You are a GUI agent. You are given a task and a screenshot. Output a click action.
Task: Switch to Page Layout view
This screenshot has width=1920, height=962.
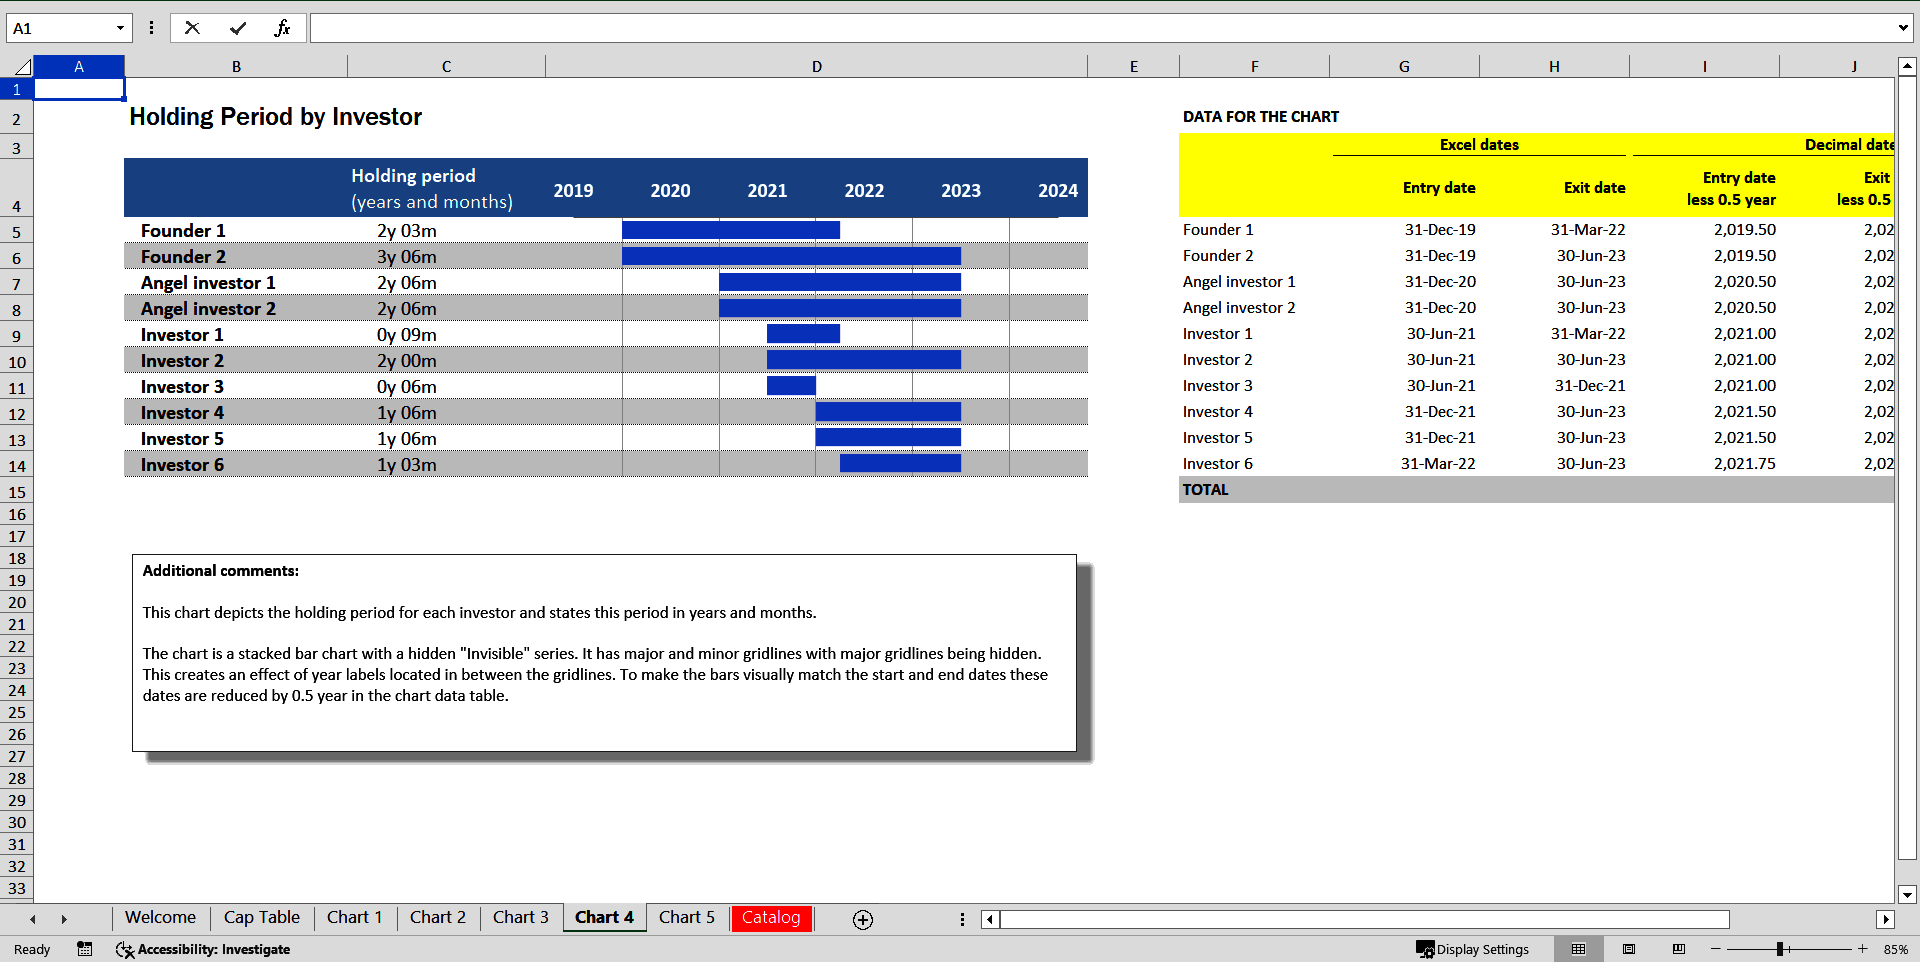1629,949
